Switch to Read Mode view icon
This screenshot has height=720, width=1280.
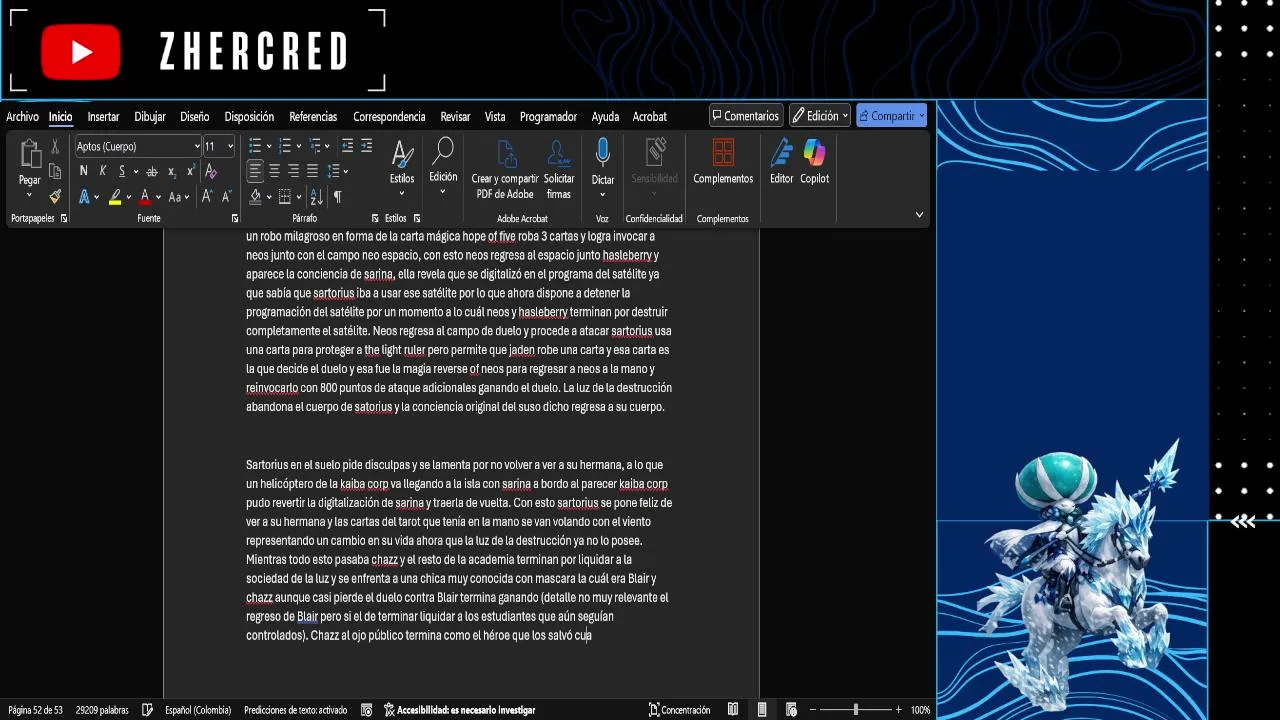(x=733, y=710)
